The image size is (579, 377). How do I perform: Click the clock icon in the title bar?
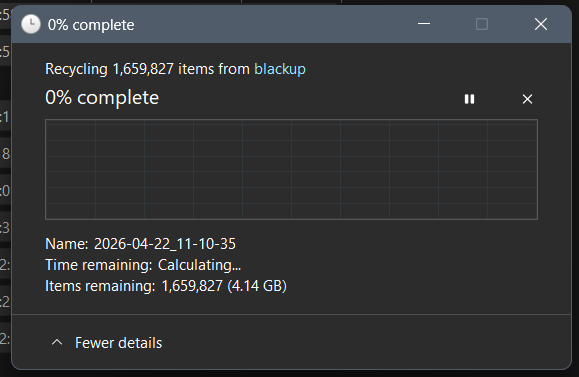pyautogui.click(x=31, y=24)
